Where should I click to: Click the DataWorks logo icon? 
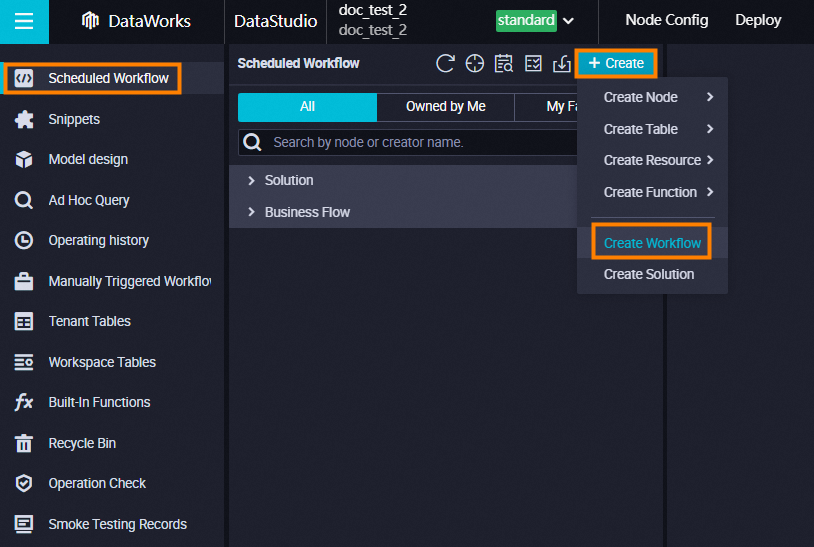tap(90, 21)
